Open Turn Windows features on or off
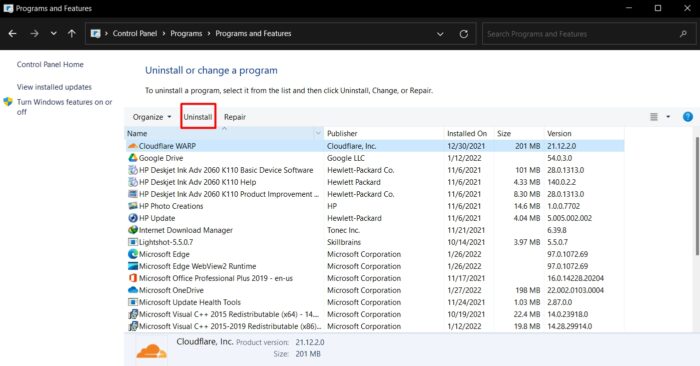Viewport: 700px width, 366px height. tap(64, 107)
